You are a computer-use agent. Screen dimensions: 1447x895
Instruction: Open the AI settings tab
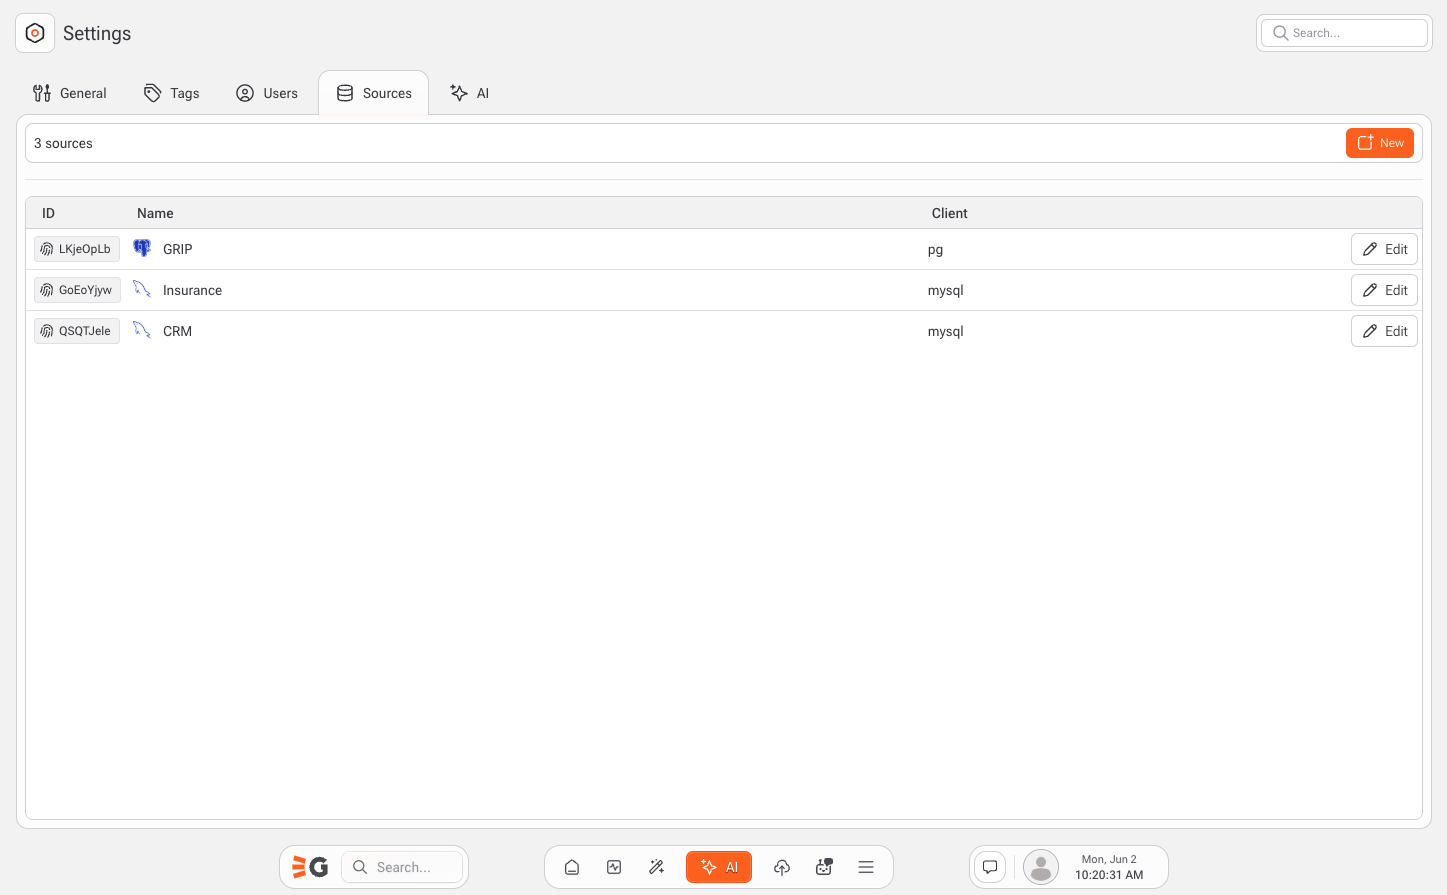pyautogui.click(x=470, y=93)
